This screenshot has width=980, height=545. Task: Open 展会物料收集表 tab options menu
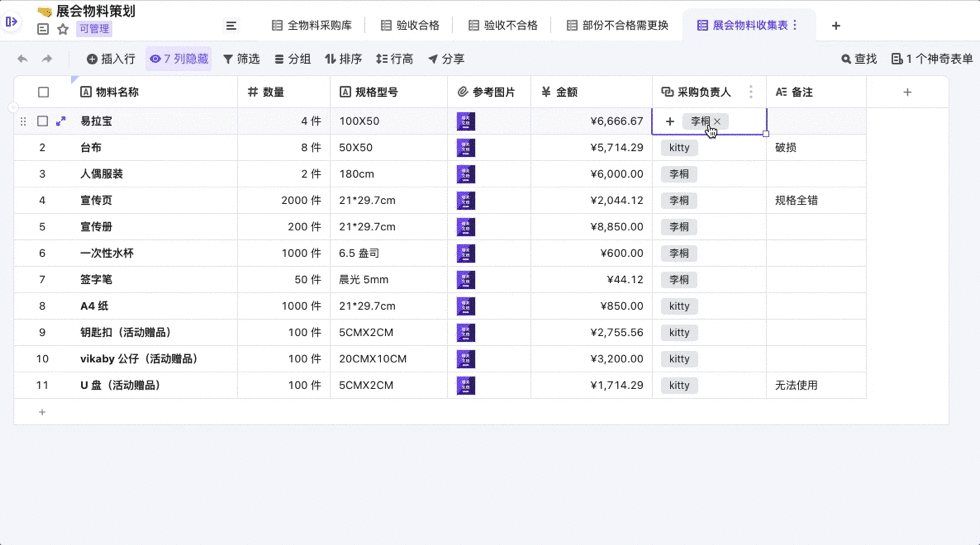tap(795, 26)
